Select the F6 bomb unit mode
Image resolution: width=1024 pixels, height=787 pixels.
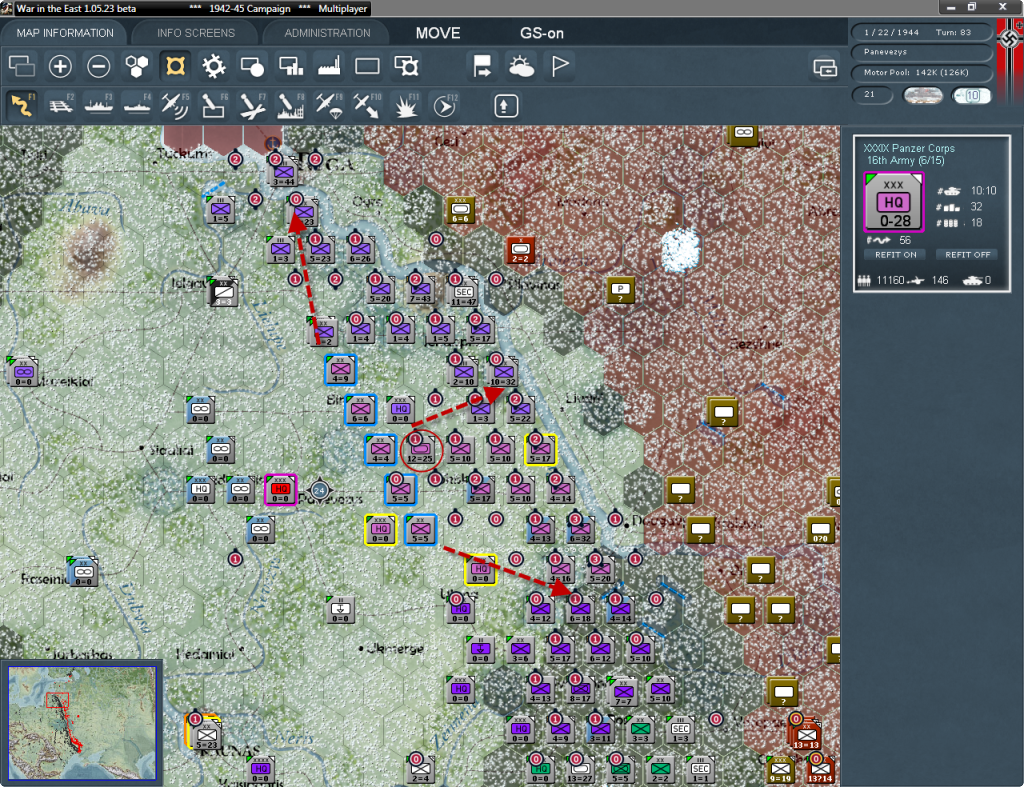tap(214, 106)
